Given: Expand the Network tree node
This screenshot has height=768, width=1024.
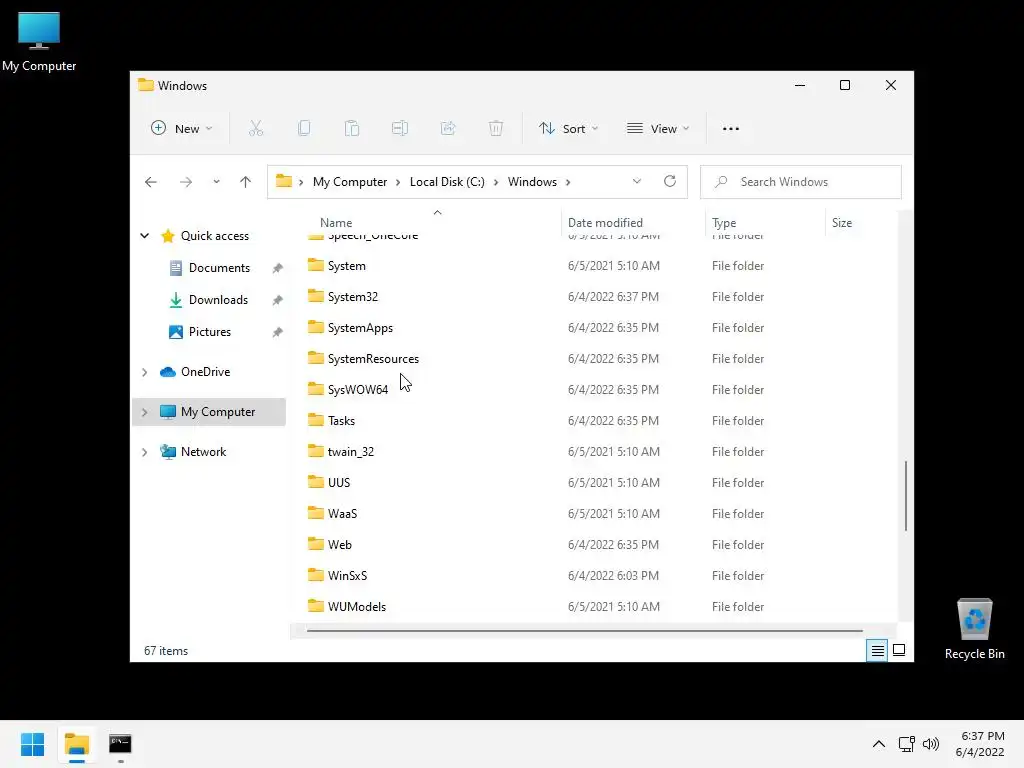Looking at the screenshot, I should (144, 452).
